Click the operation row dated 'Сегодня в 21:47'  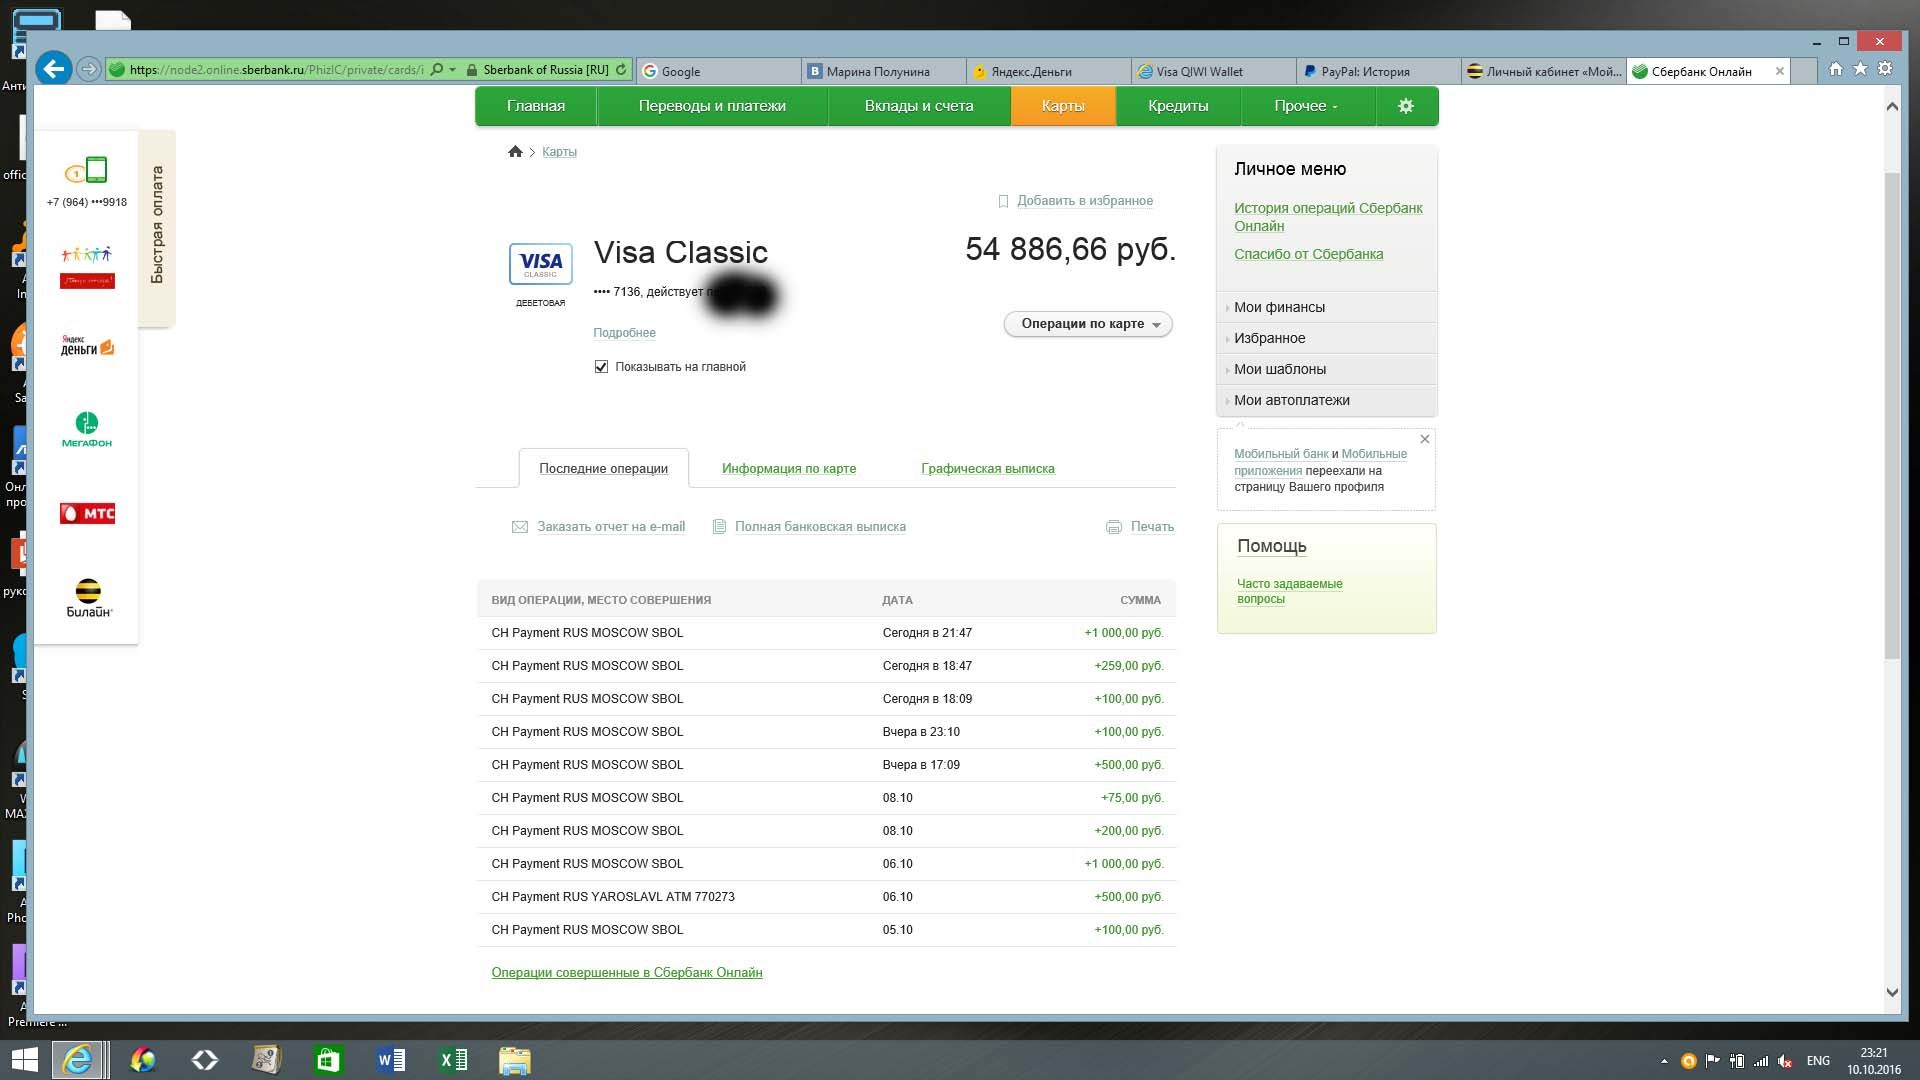826,633
